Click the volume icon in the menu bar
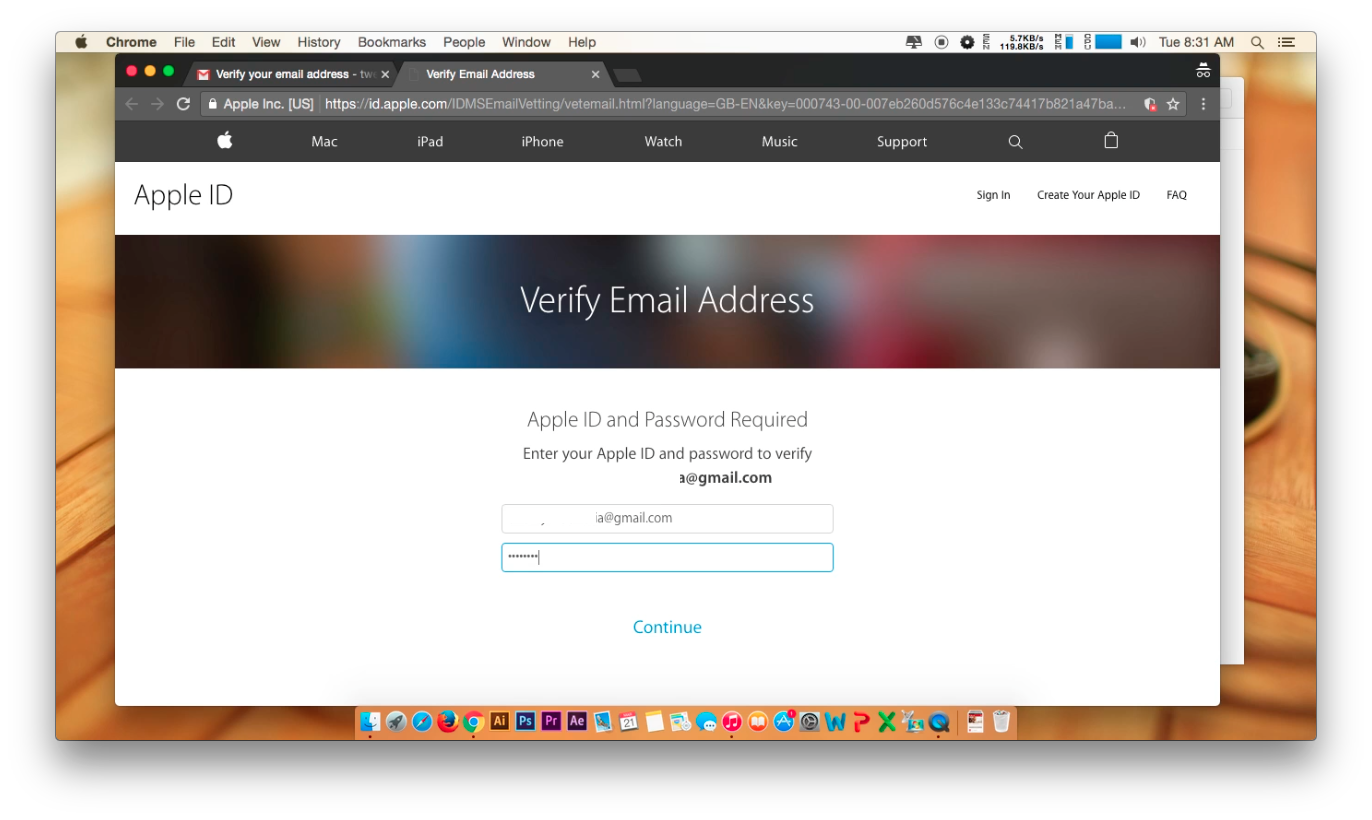Screen dimensions: 1372x820 click(x=1138, y=42)
